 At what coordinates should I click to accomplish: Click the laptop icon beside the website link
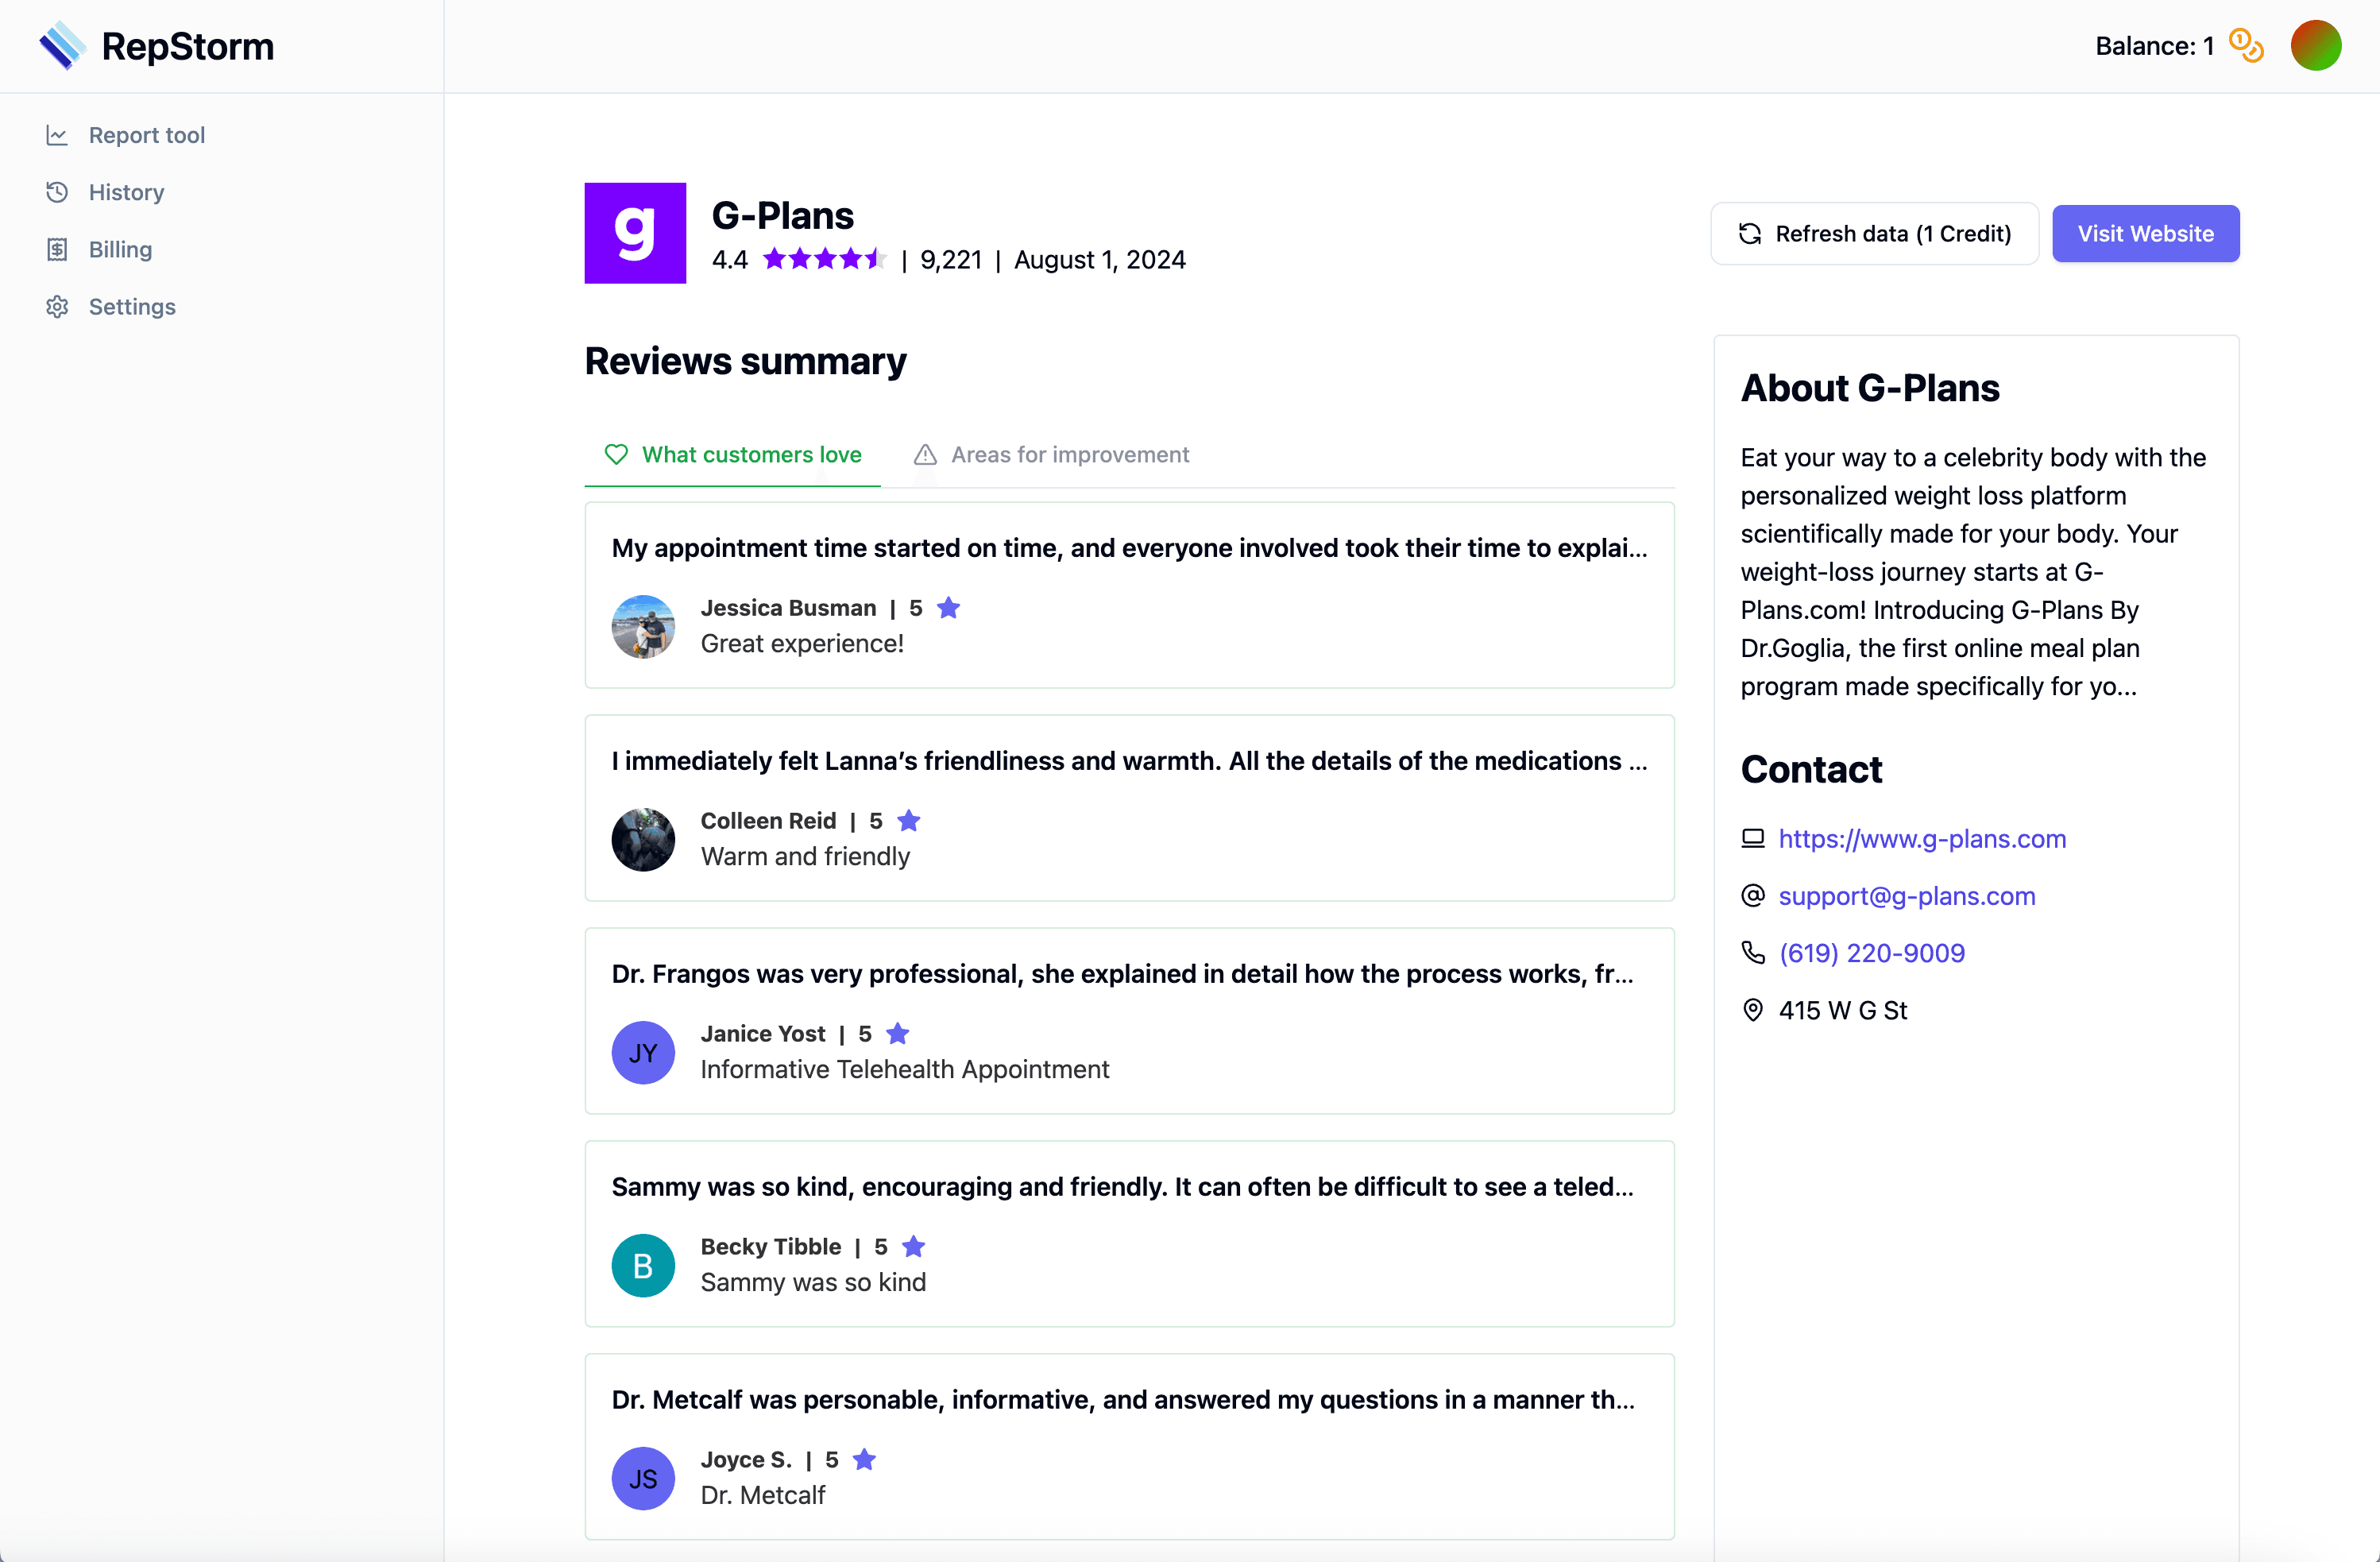click(x=1752, y=838)
